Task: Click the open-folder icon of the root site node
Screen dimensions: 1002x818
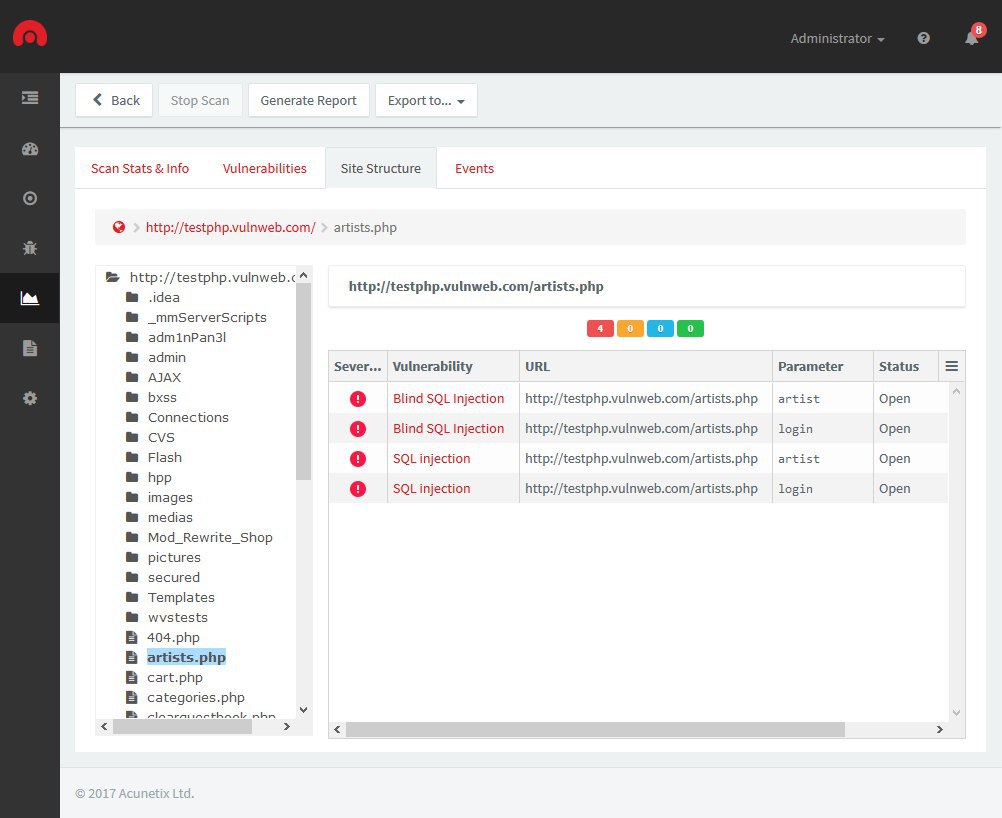Action: pos(112,277)
